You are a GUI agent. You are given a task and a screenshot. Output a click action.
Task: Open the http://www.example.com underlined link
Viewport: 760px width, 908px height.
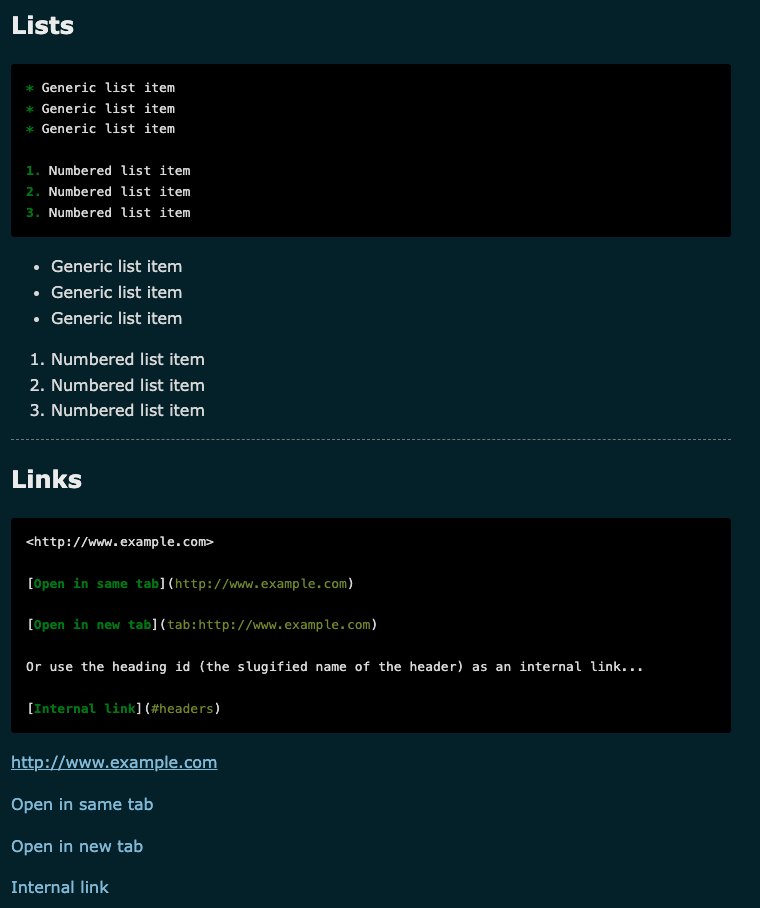[114, 763]
